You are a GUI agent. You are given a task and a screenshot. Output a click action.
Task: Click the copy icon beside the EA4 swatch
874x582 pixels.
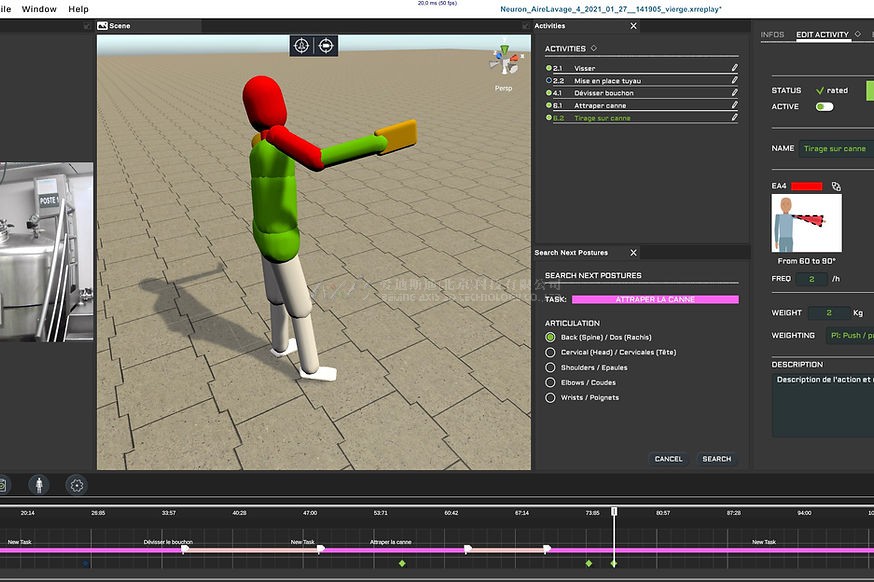[x=836, y=186]
